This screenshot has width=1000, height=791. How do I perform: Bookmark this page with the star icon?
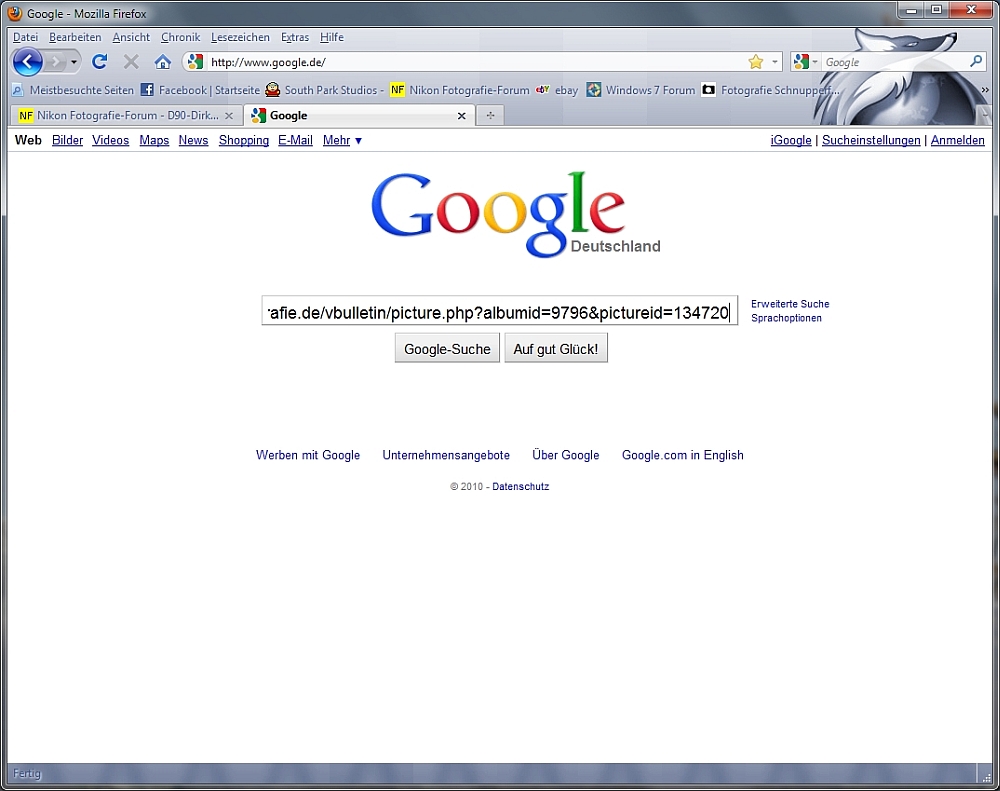pos(756,62)
